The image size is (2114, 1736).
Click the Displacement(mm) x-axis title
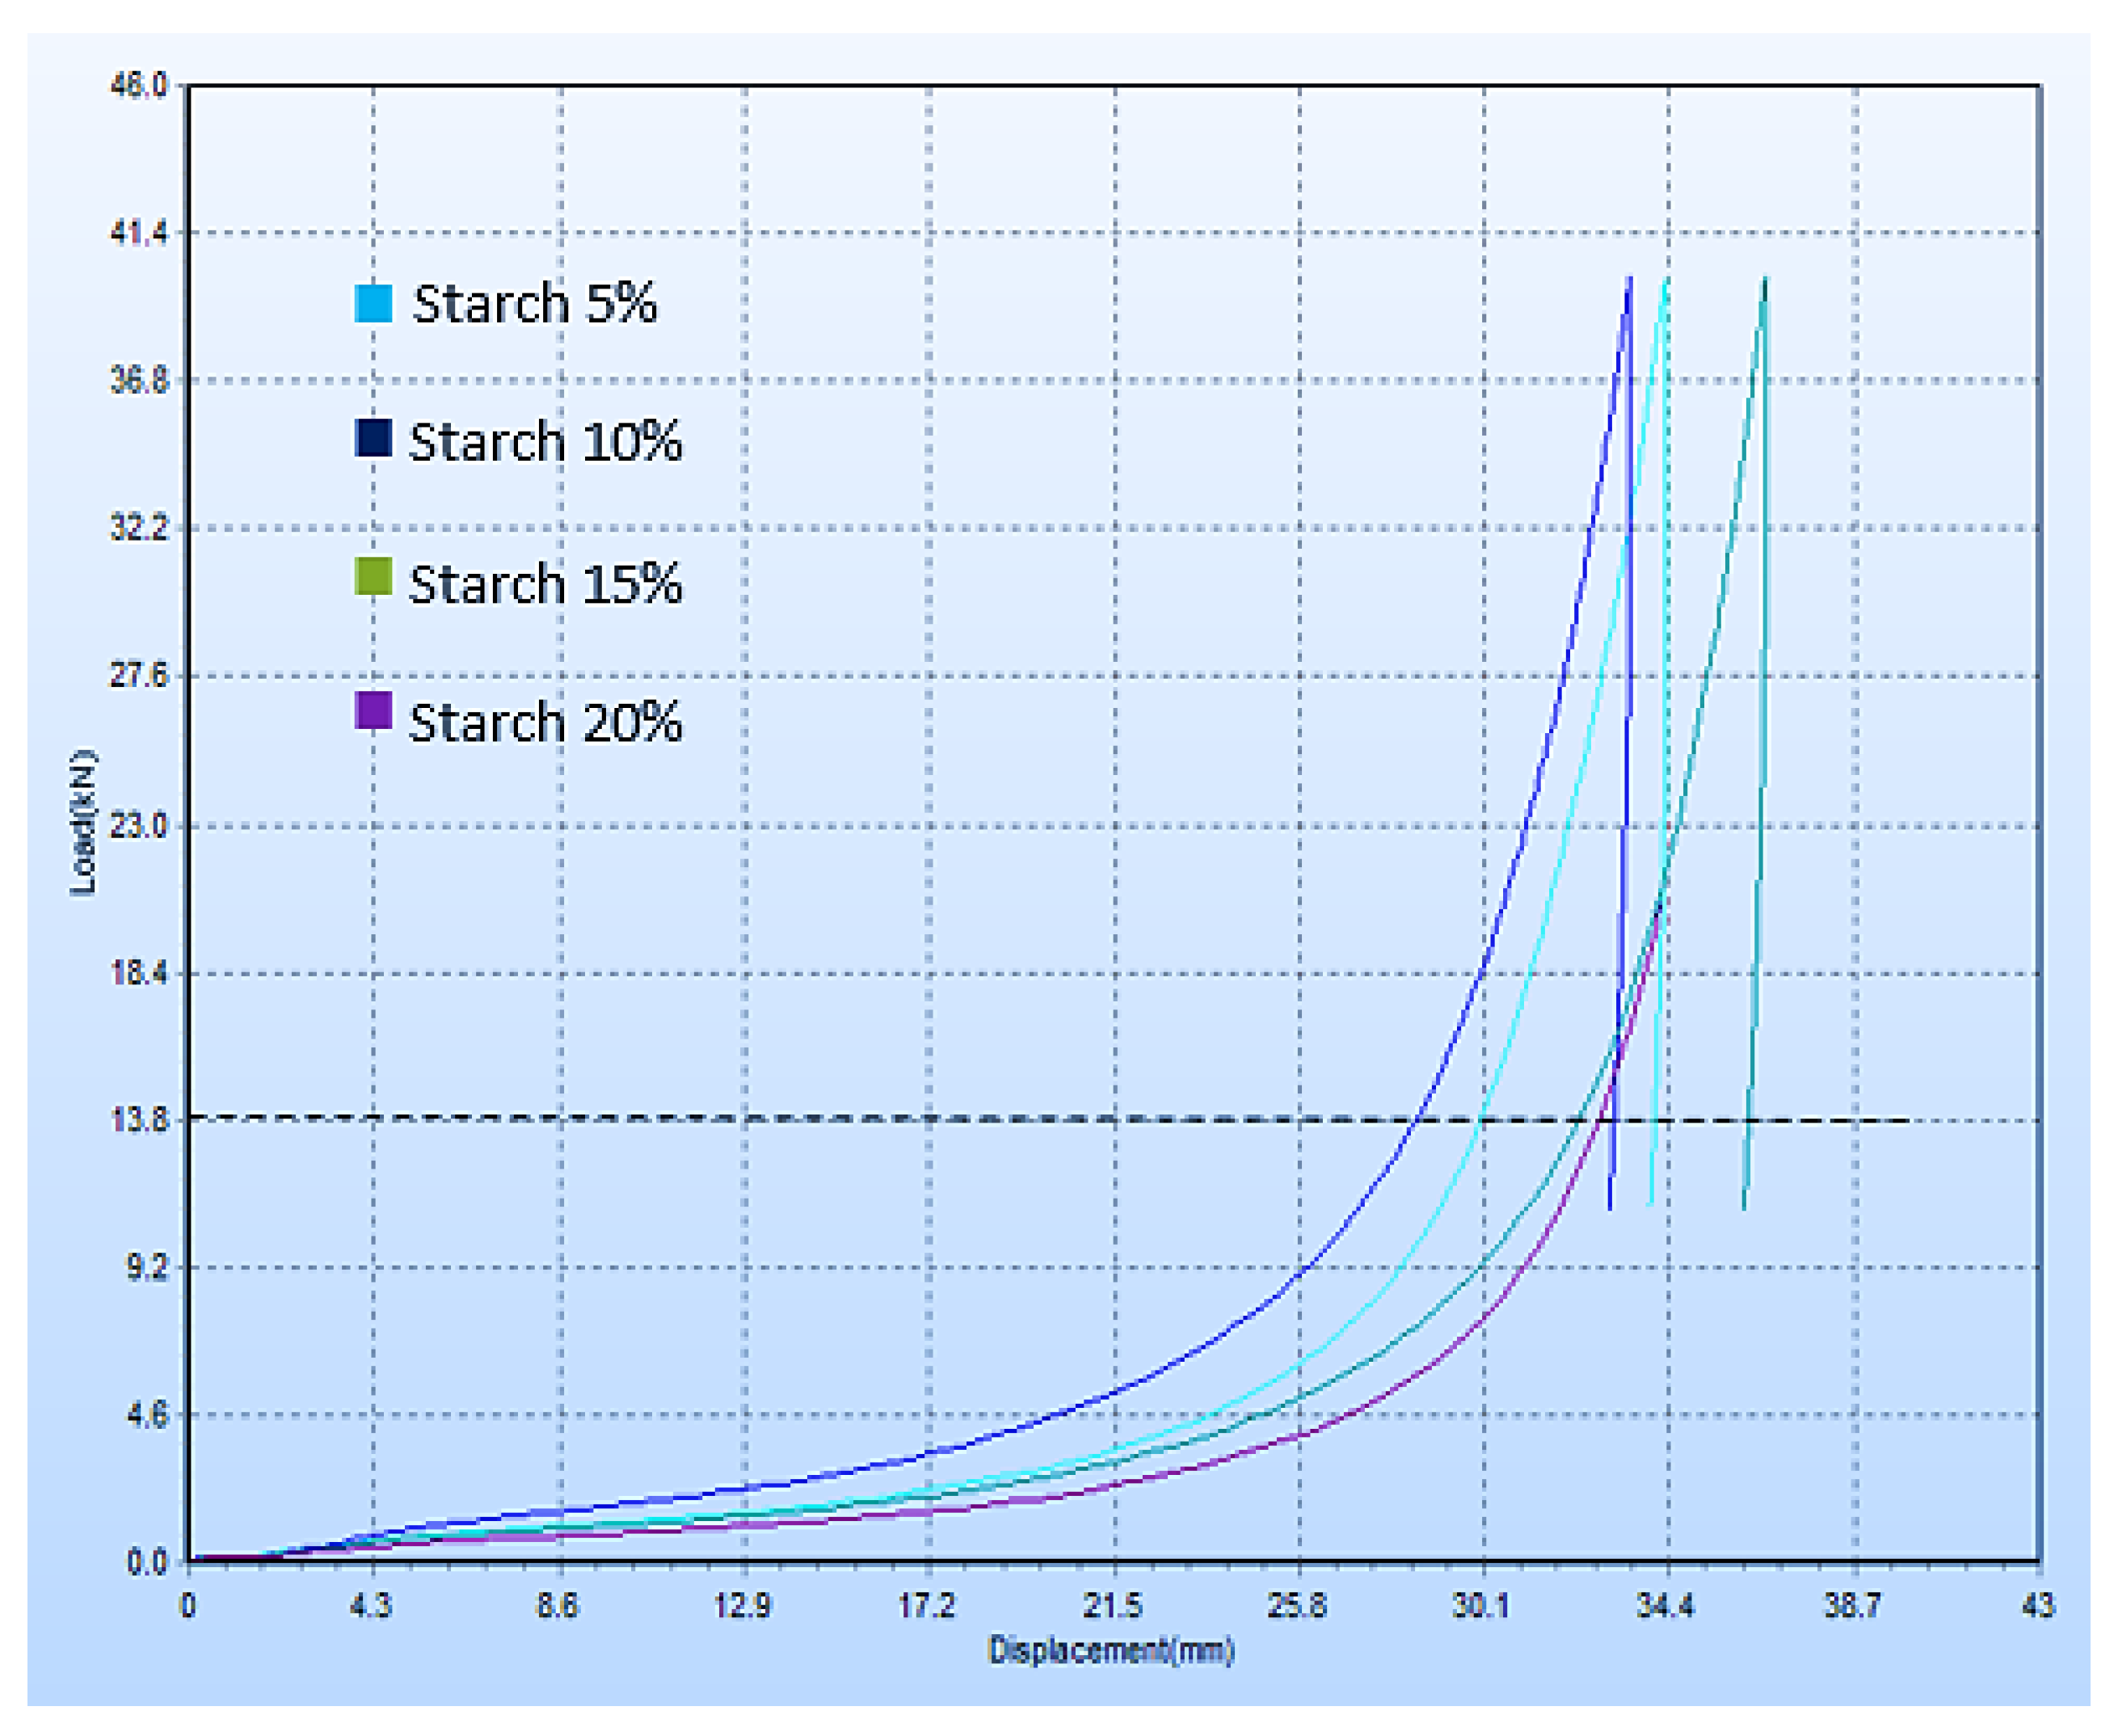coord(1110,1649)
